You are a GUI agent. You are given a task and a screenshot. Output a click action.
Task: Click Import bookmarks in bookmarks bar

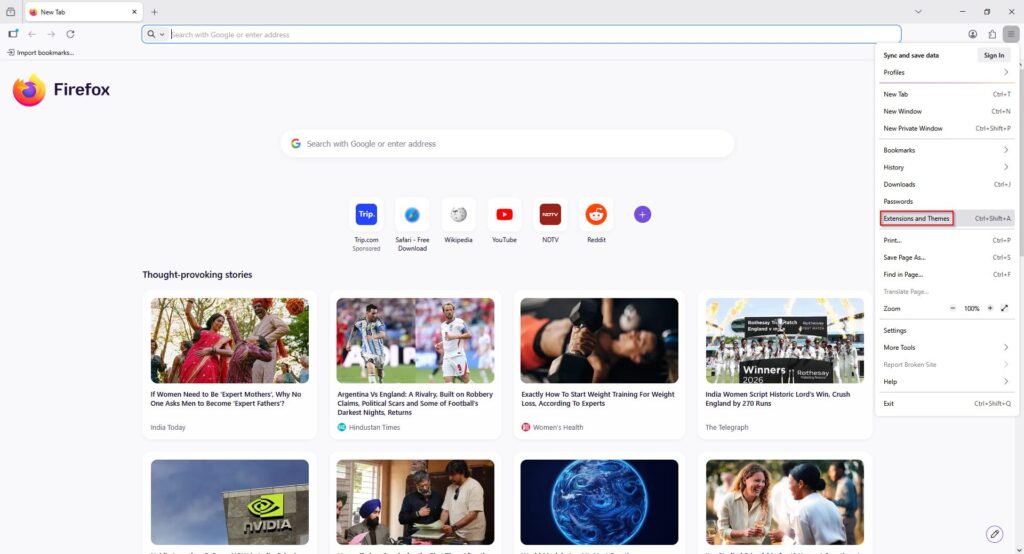pyautogui.click(x=40, y=52)
